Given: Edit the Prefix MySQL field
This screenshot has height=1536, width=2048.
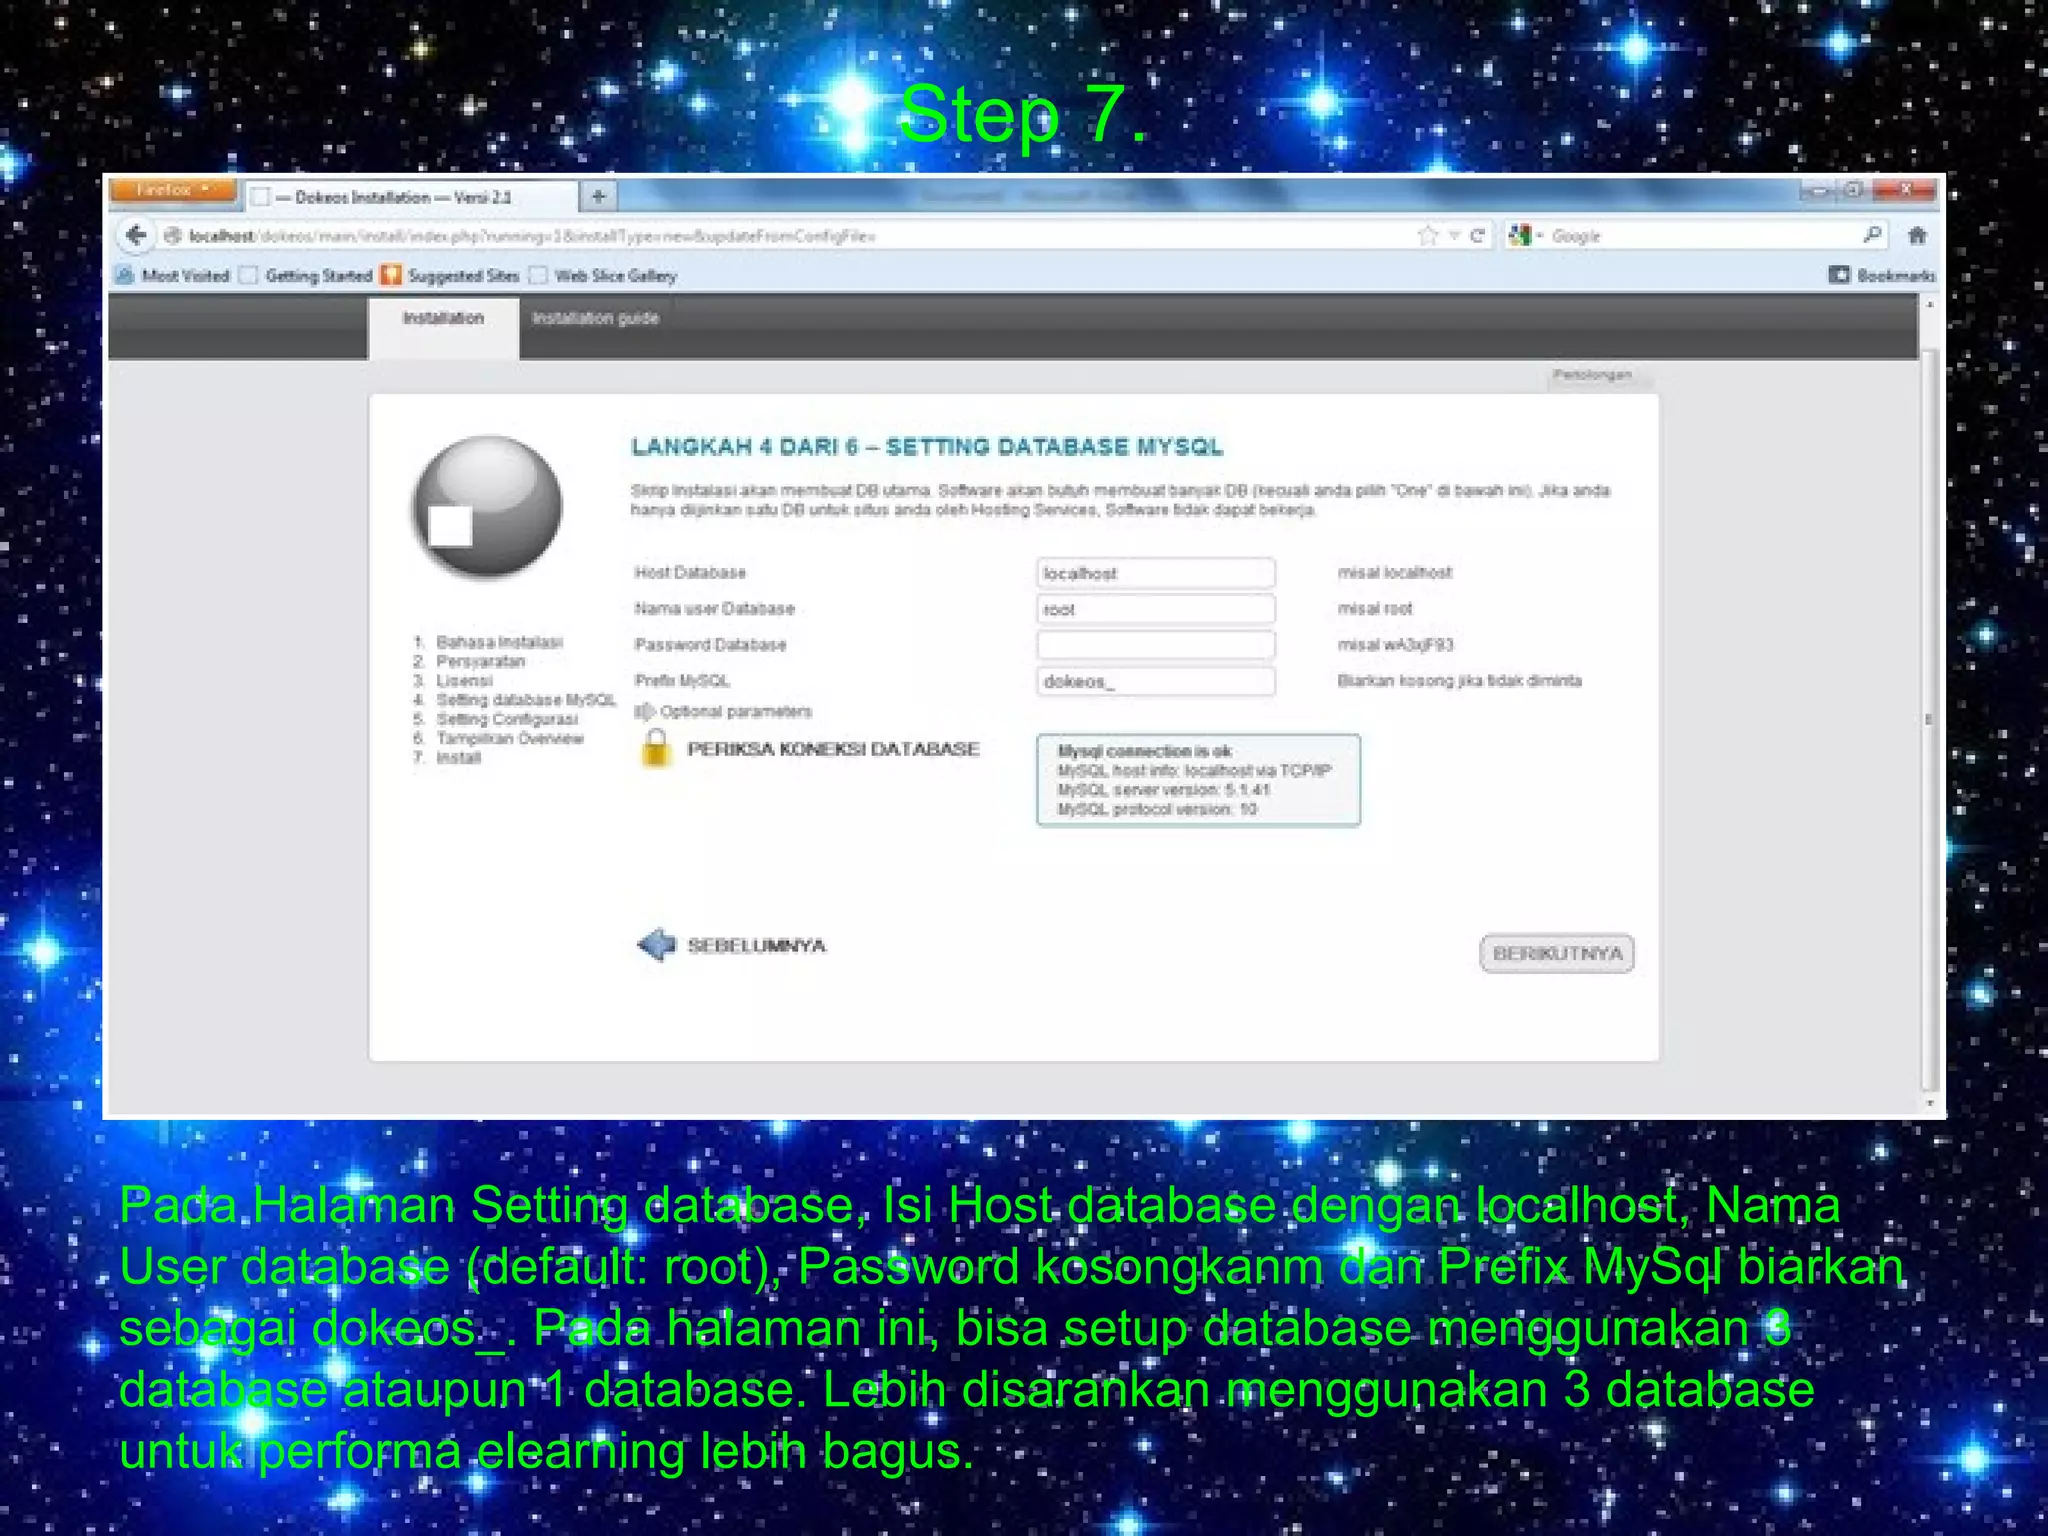Looking at the screenshot, I should tap(1156, 681).
